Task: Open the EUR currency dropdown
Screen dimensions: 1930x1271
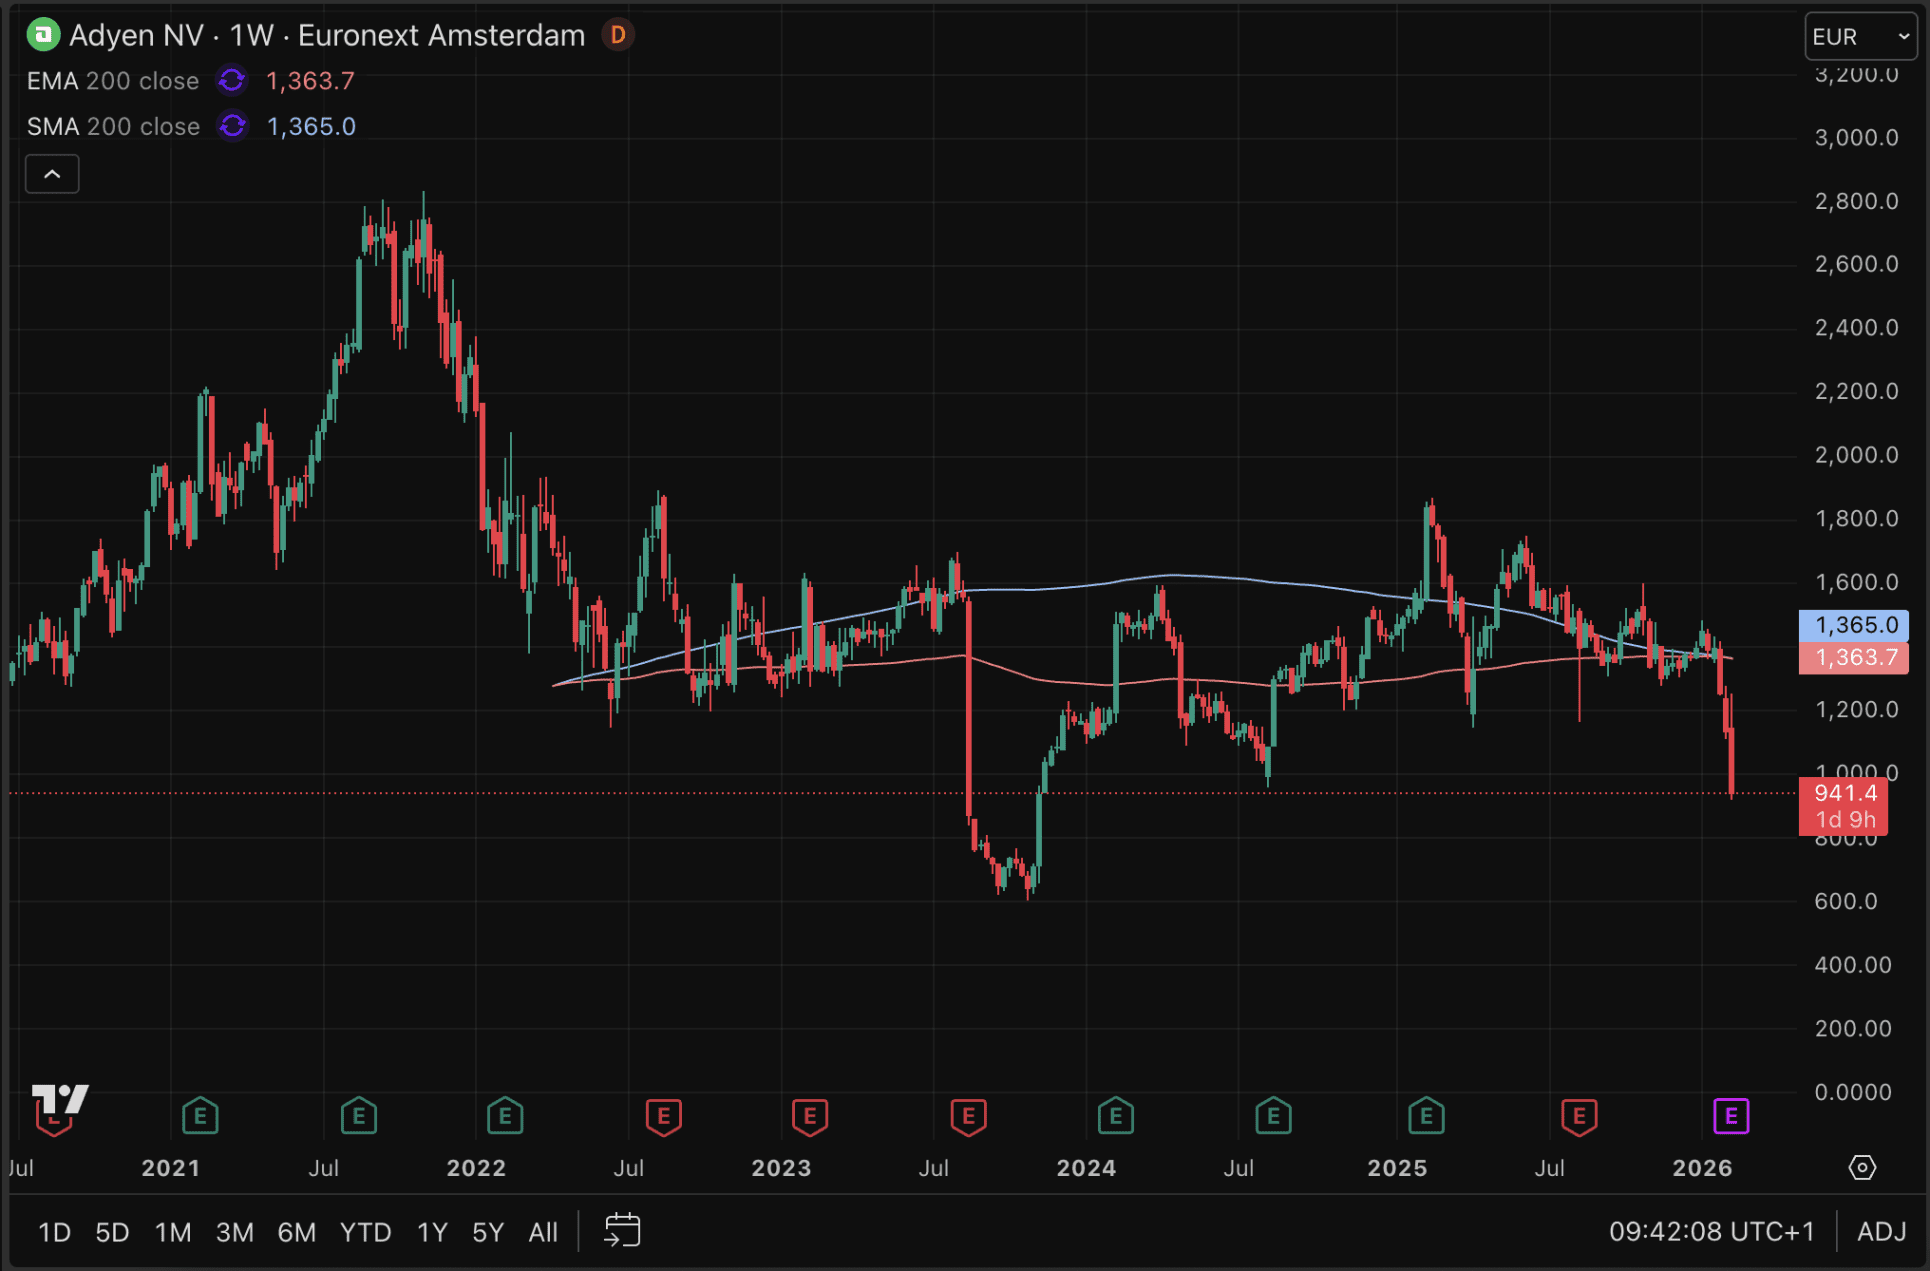Action: [1860, 37]
